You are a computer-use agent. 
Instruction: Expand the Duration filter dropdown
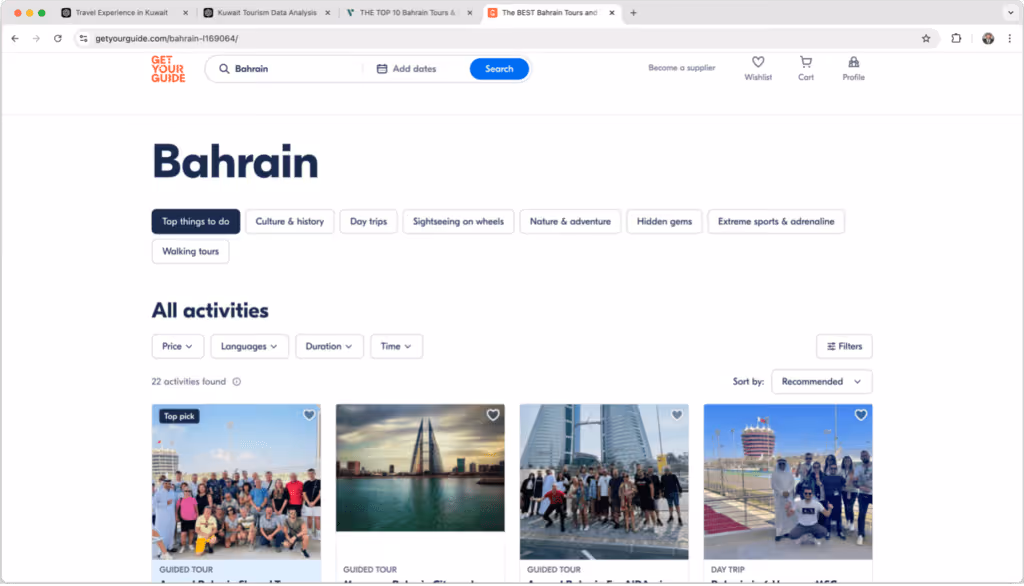coord(328,346)
